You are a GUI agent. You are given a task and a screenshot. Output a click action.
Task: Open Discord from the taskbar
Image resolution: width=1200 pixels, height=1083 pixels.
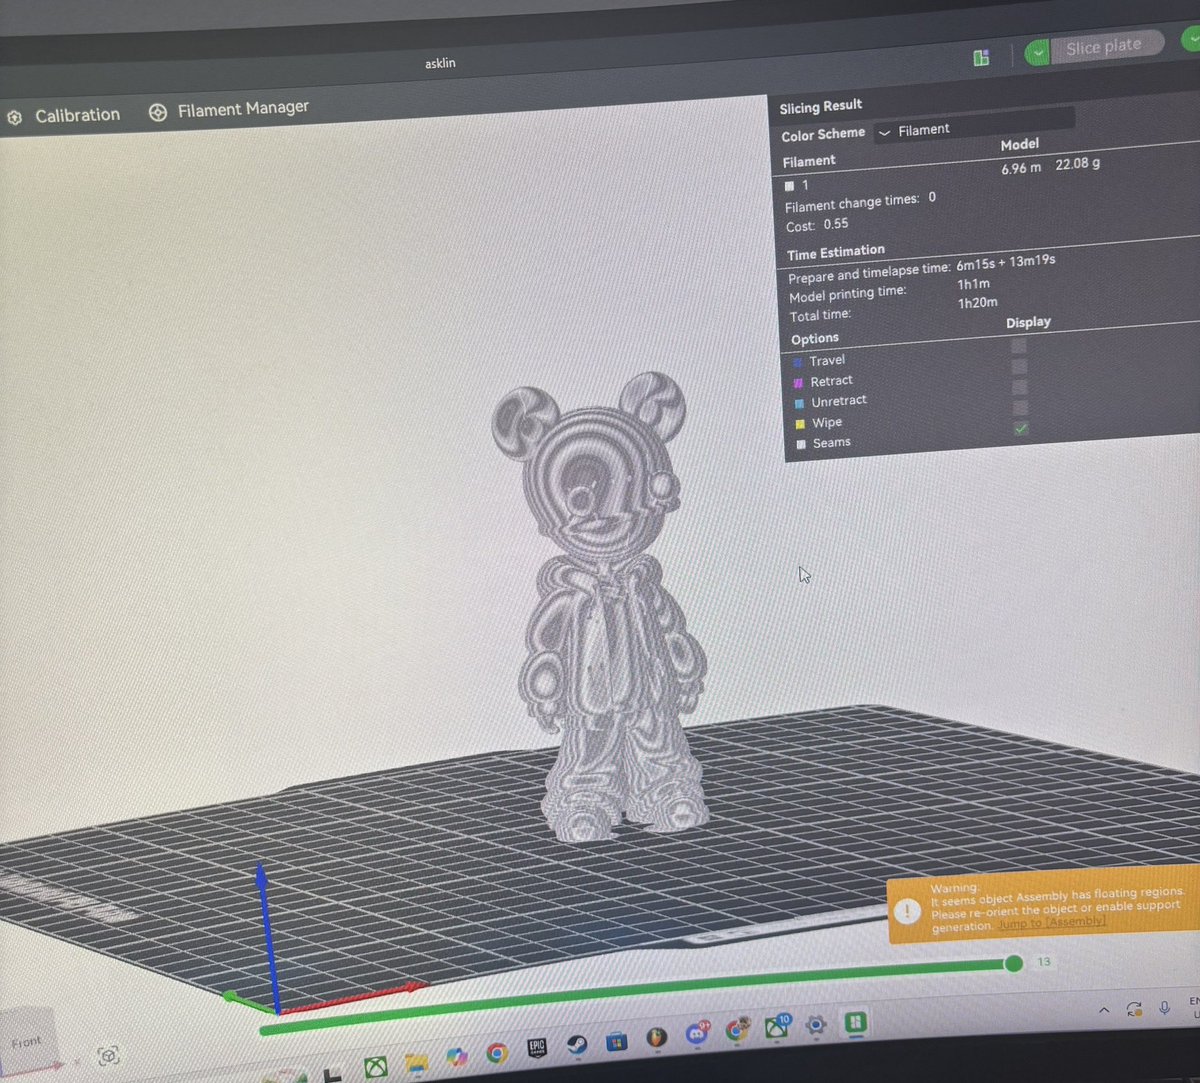[697, 1034]
